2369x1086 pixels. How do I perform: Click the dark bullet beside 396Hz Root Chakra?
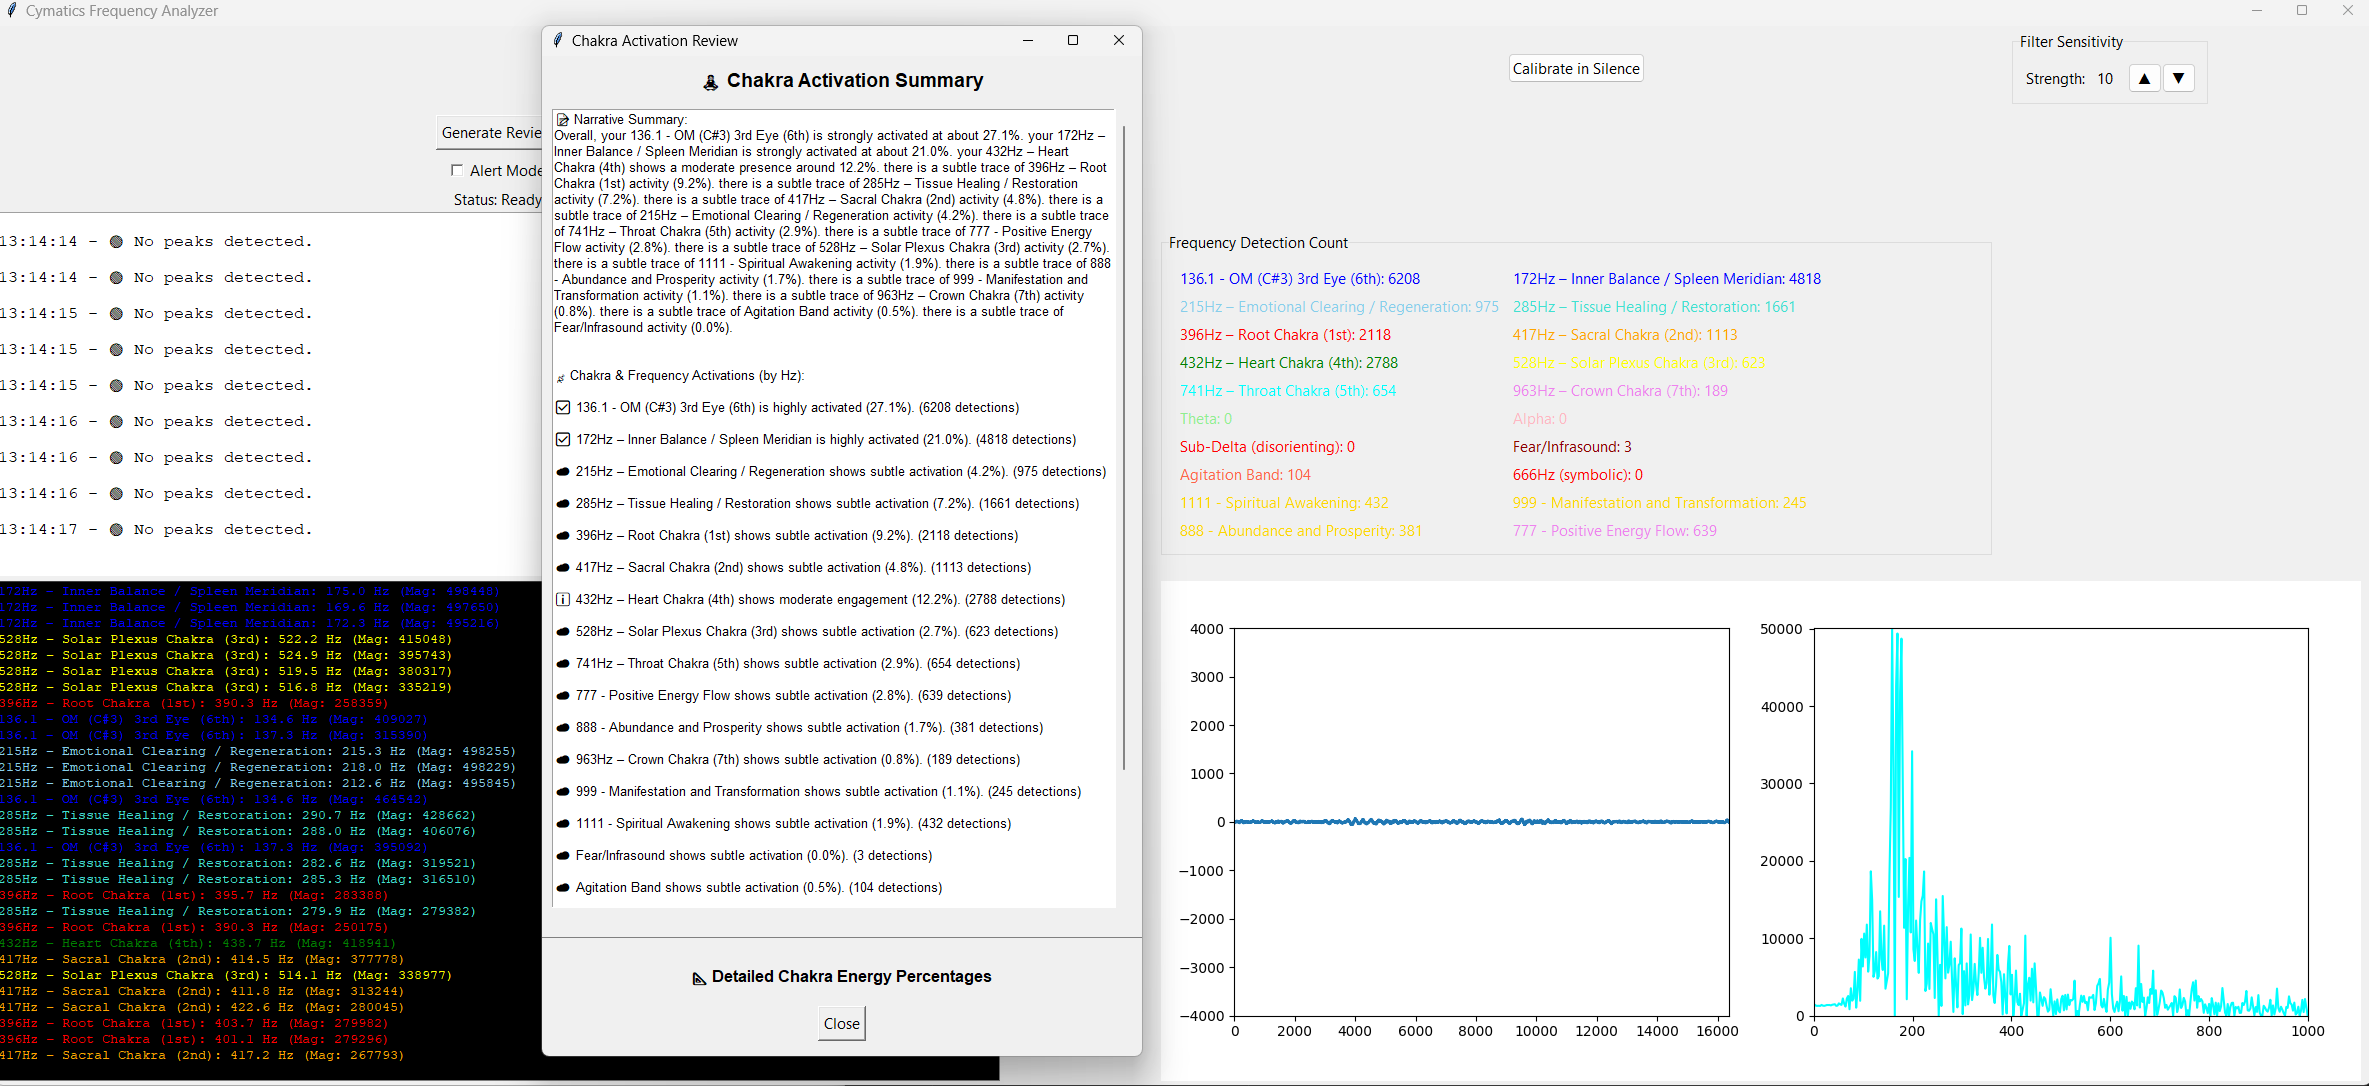563,536
